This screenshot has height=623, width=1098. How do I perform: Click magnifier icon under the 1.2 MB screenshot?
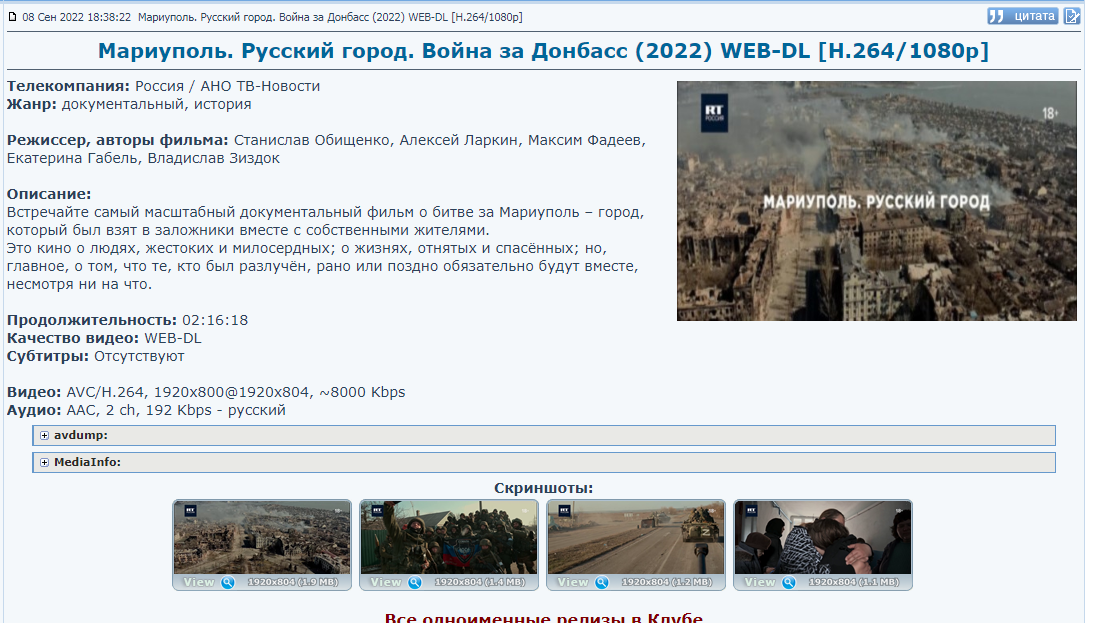(x=602, y=582)
